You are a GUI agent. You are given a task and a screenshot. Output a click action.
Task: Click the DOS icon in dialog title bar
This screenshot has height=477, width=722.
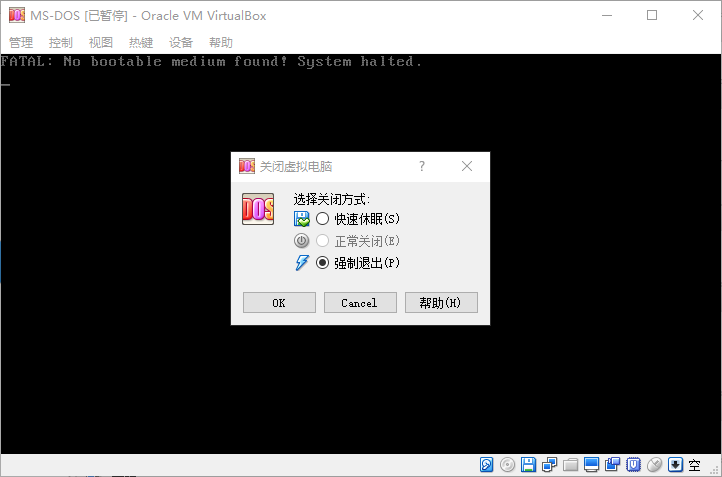tap(247, 166)
